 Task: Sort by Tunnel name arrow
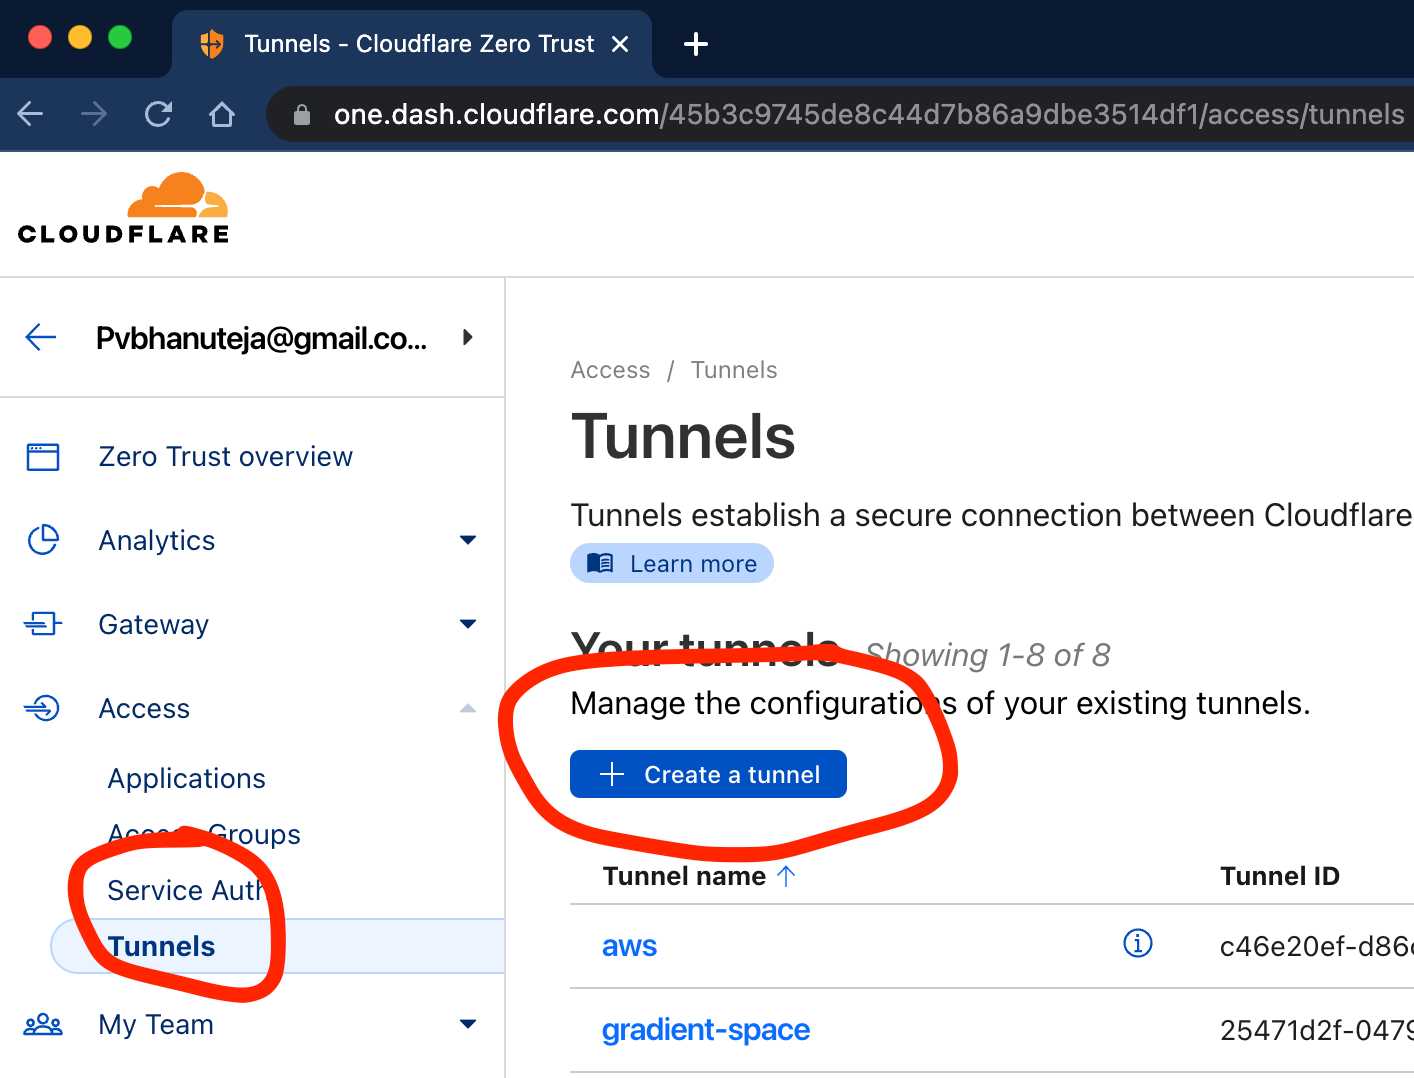786,876
